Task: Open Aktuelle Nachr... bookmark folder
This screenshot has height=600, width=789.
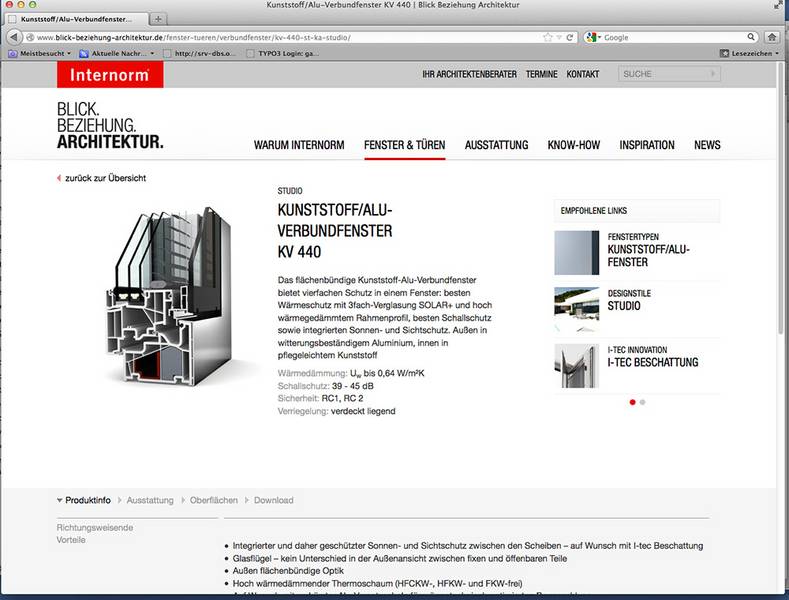Action: pos(117,53)
